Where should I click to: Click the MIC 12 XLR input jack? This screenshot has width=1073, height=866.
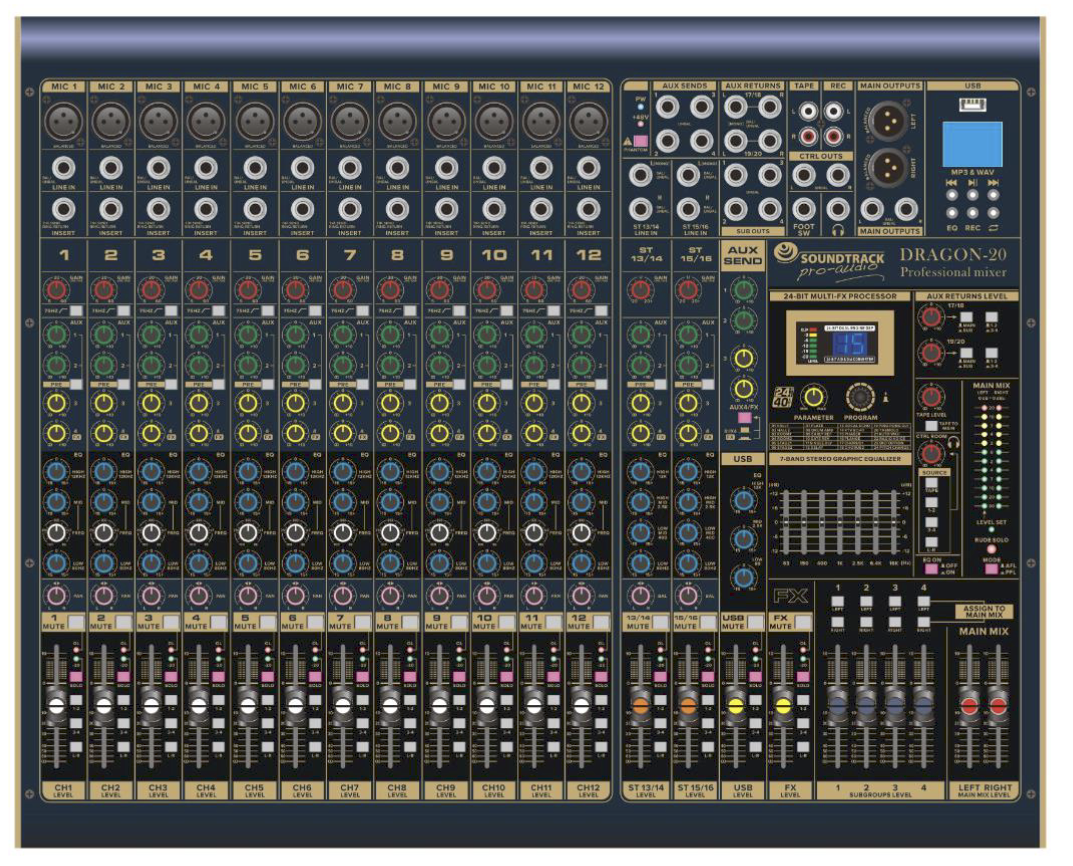pos(588,121)
